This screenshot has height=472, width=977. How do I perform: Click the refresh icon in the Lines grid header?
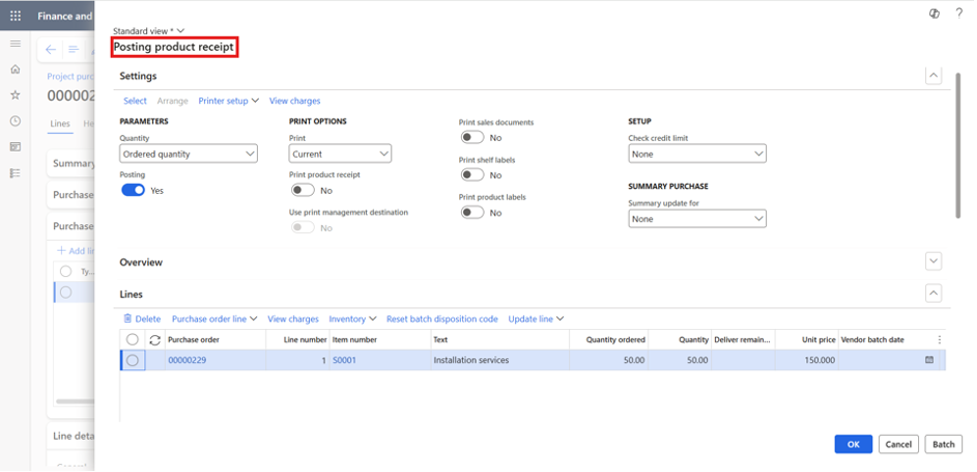pos(155,340)
